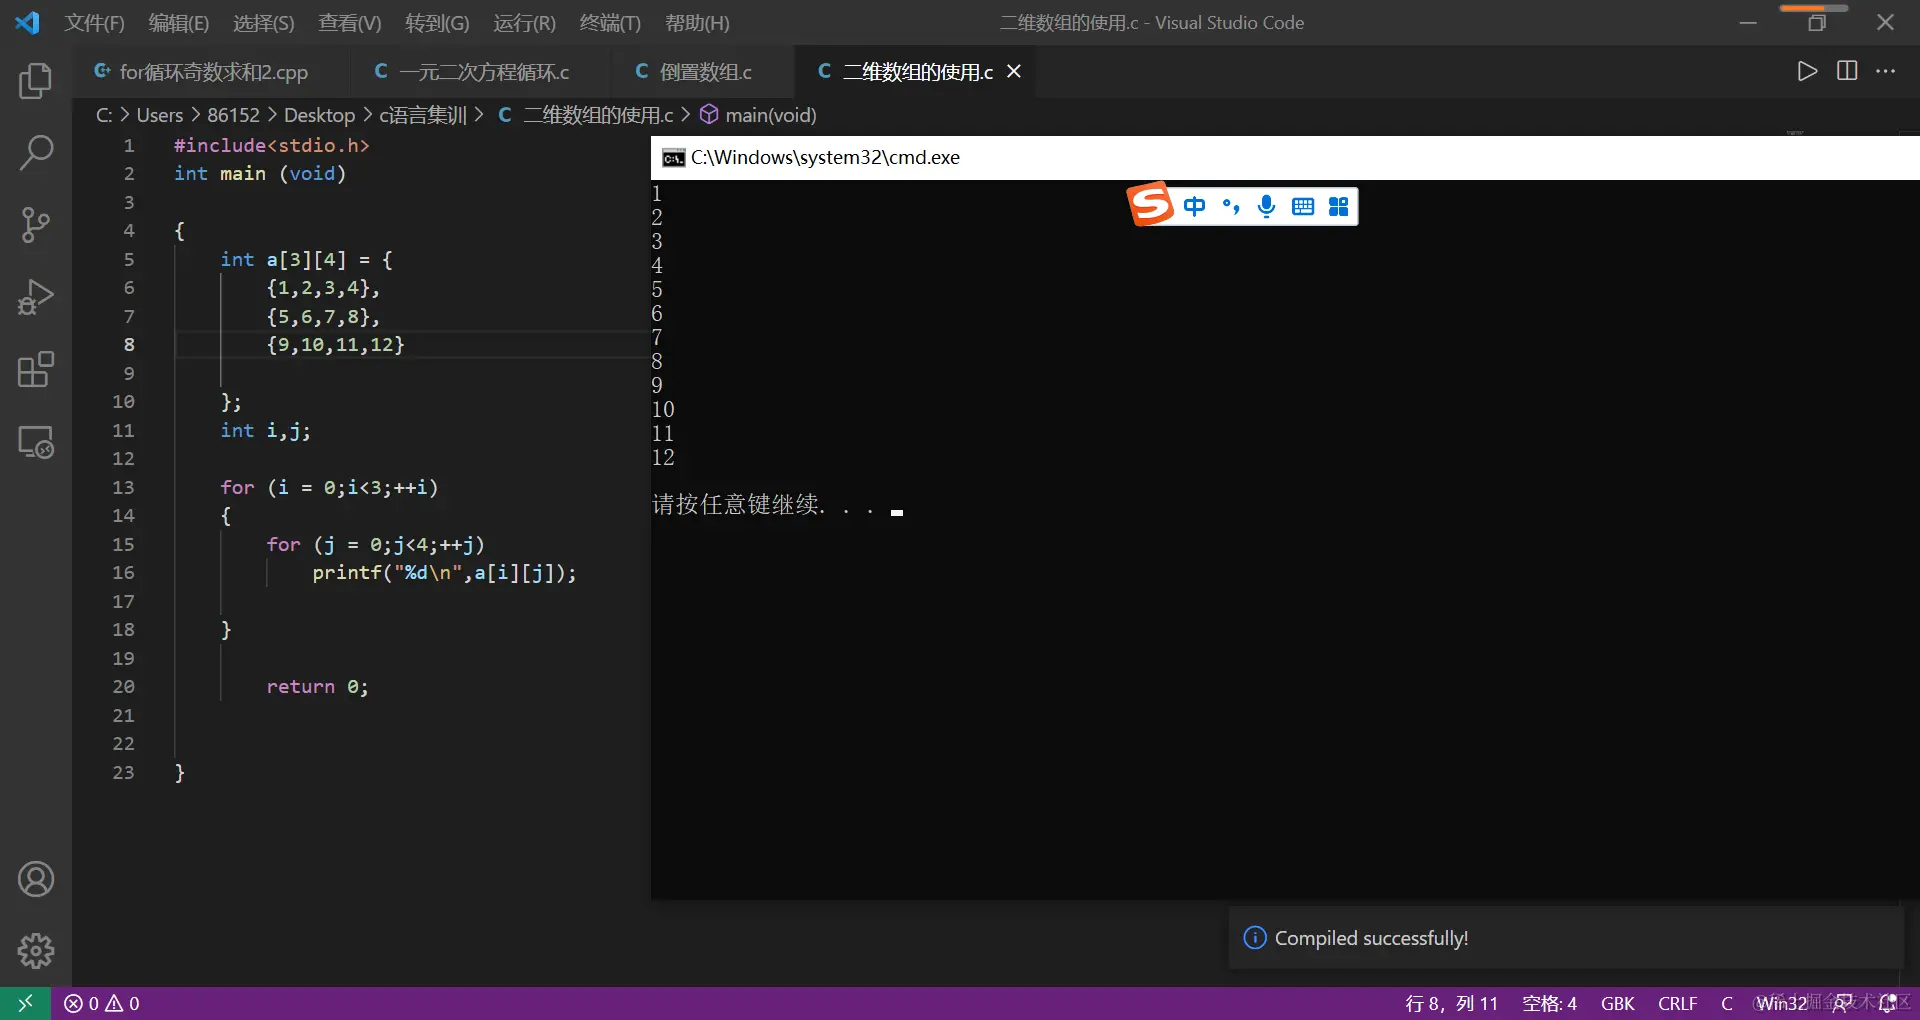Open the Extensions view
Viewport: 1920px width, 1020px height.
36,369
